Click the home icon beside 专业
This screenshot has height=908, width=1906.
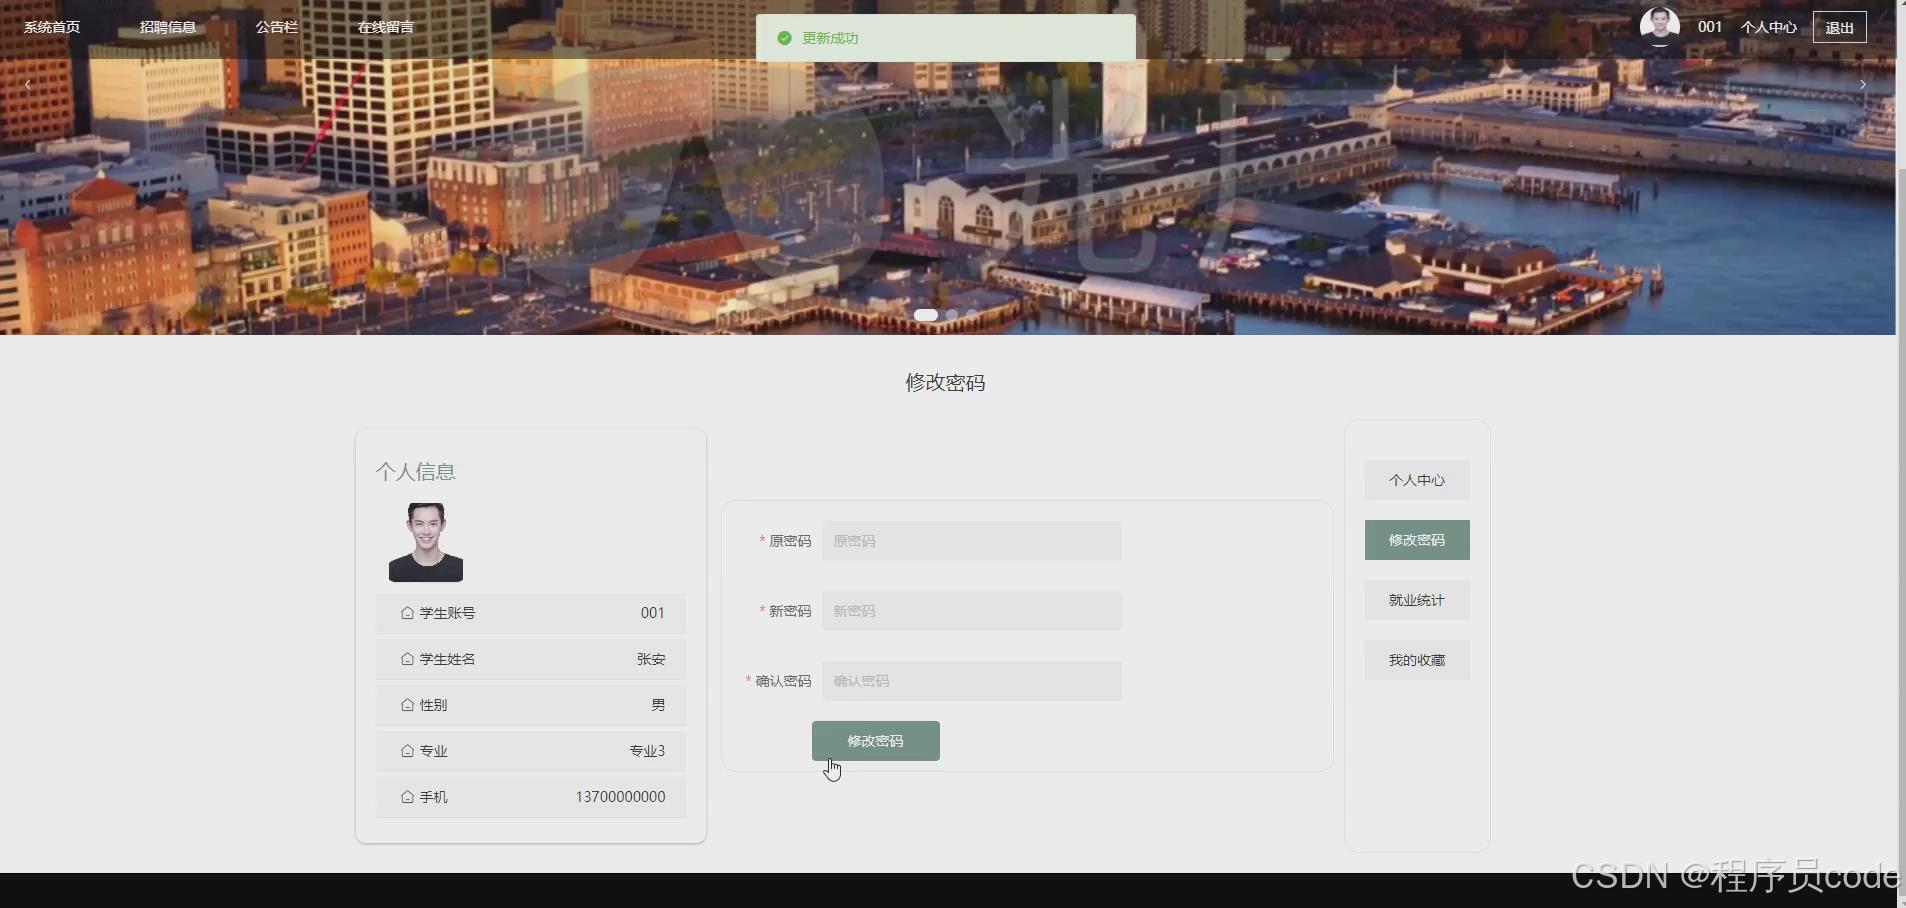(407, 751)
